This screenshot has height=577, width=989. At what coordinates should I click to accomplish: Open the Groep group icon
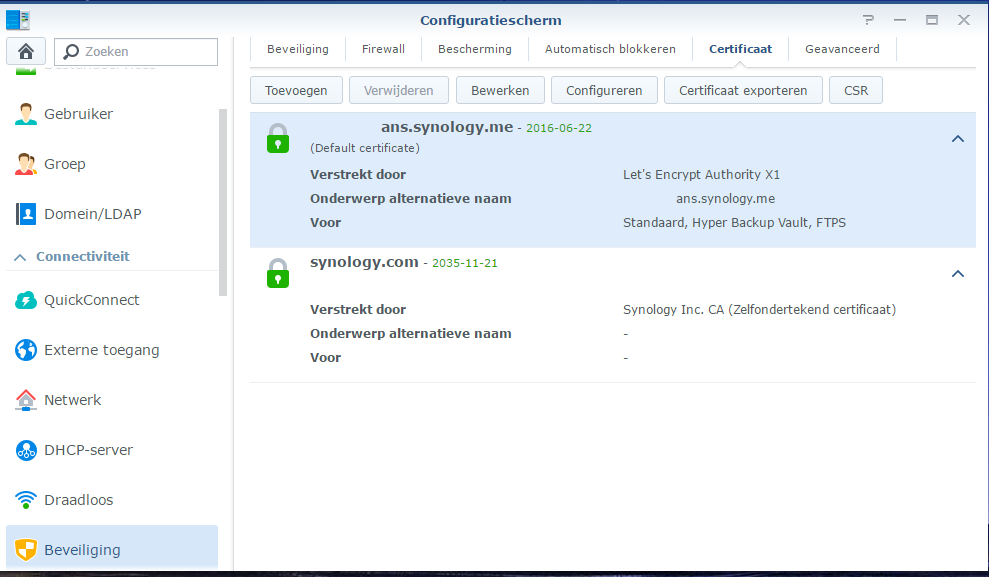pyautogui.click(x=26, y=164)
